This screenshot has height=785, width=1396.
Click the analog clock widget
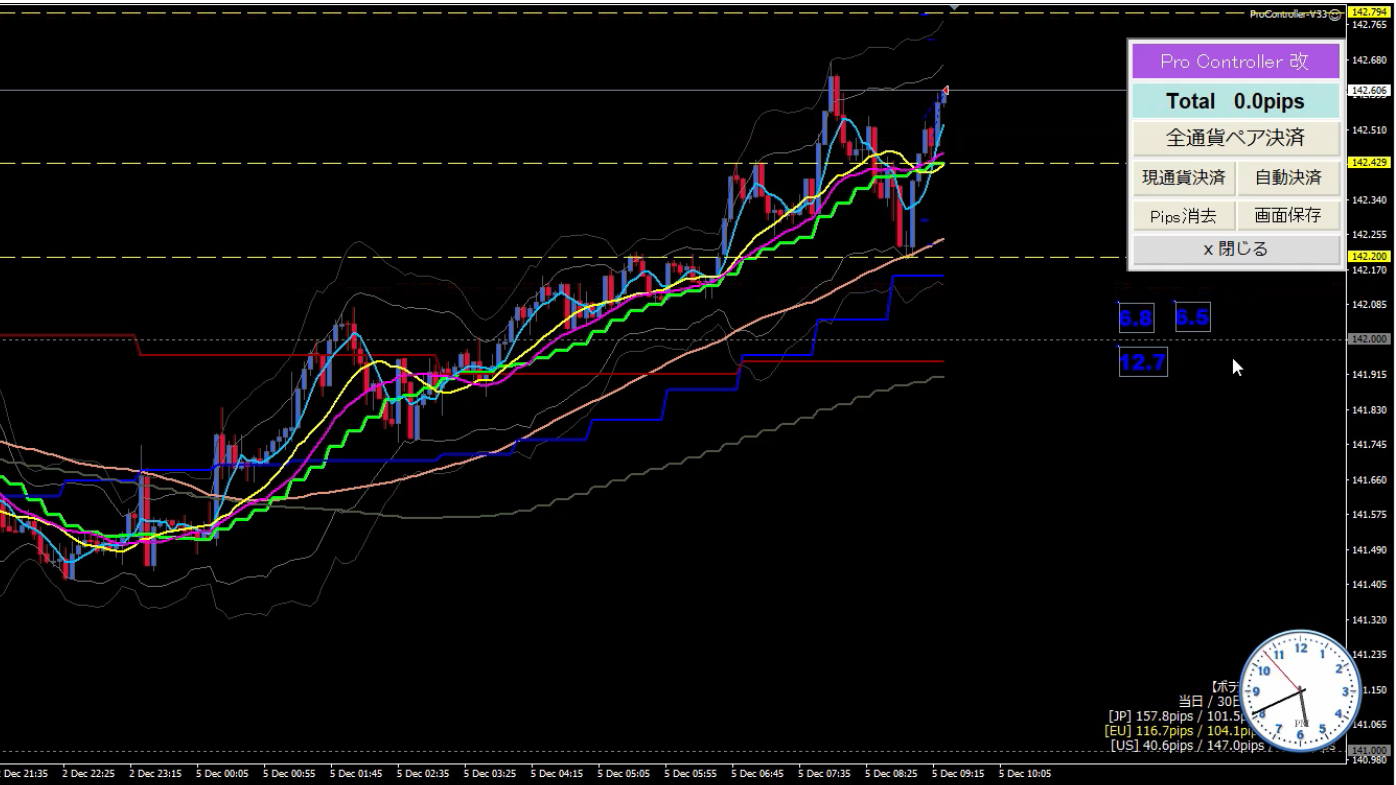[x=1301, y=691]
